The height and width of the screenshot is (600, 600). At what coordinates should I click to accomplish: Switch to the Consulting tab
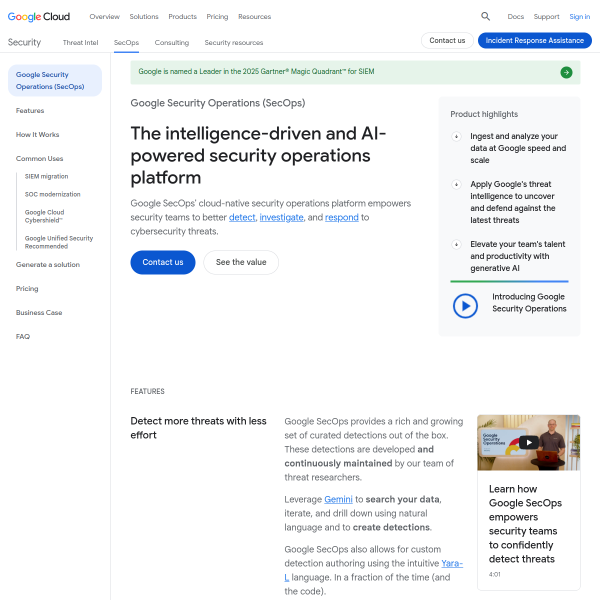pyautogui.click(x=172, y=42)
